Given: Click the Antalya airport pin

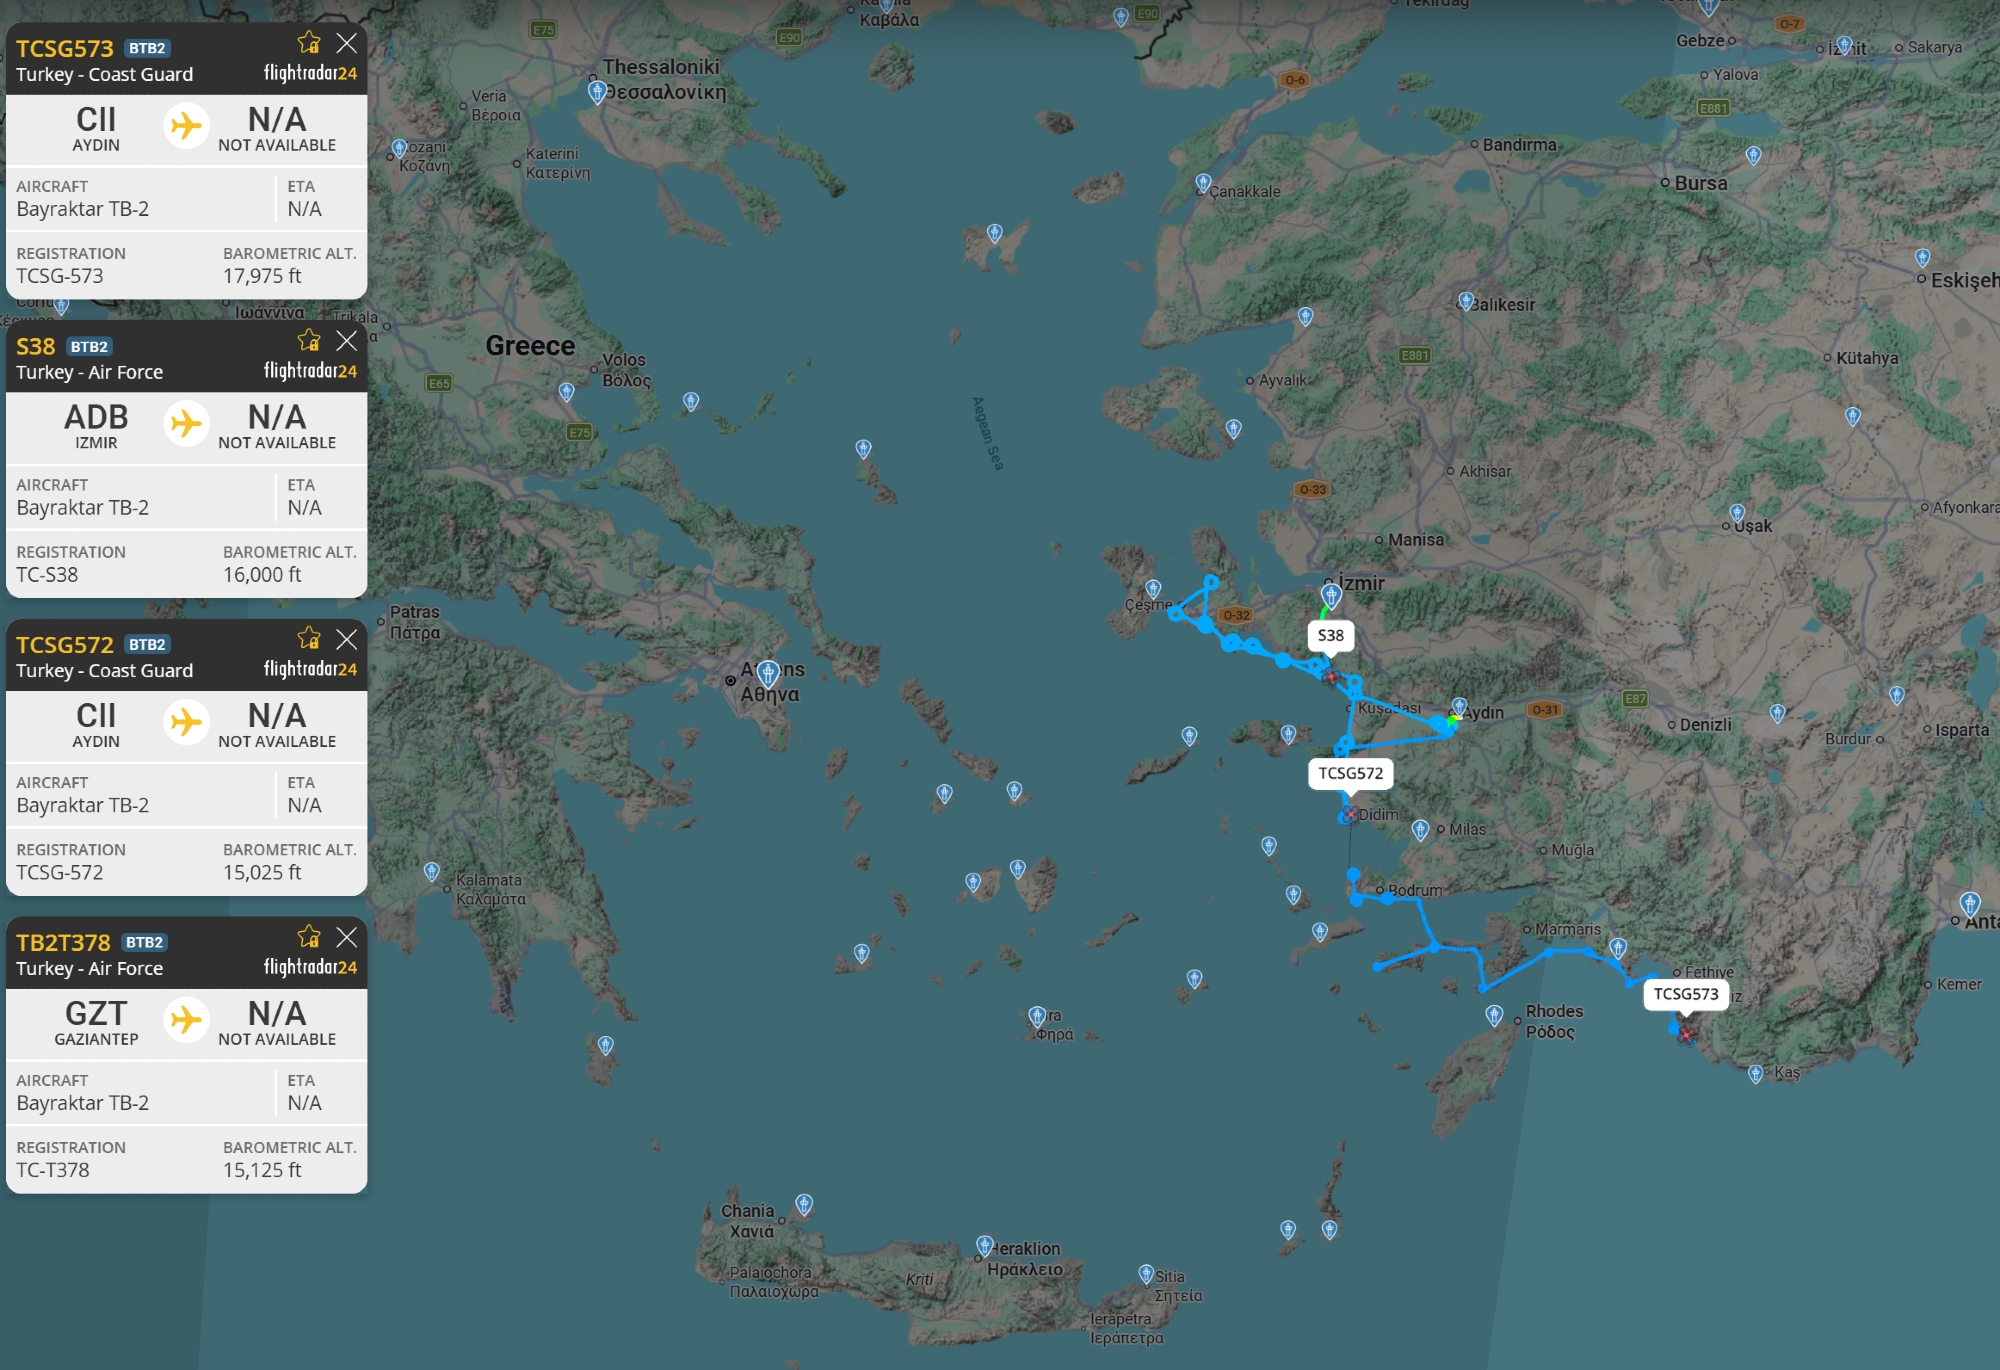Looking at the screenshot, I should (x=1969, y=904).
